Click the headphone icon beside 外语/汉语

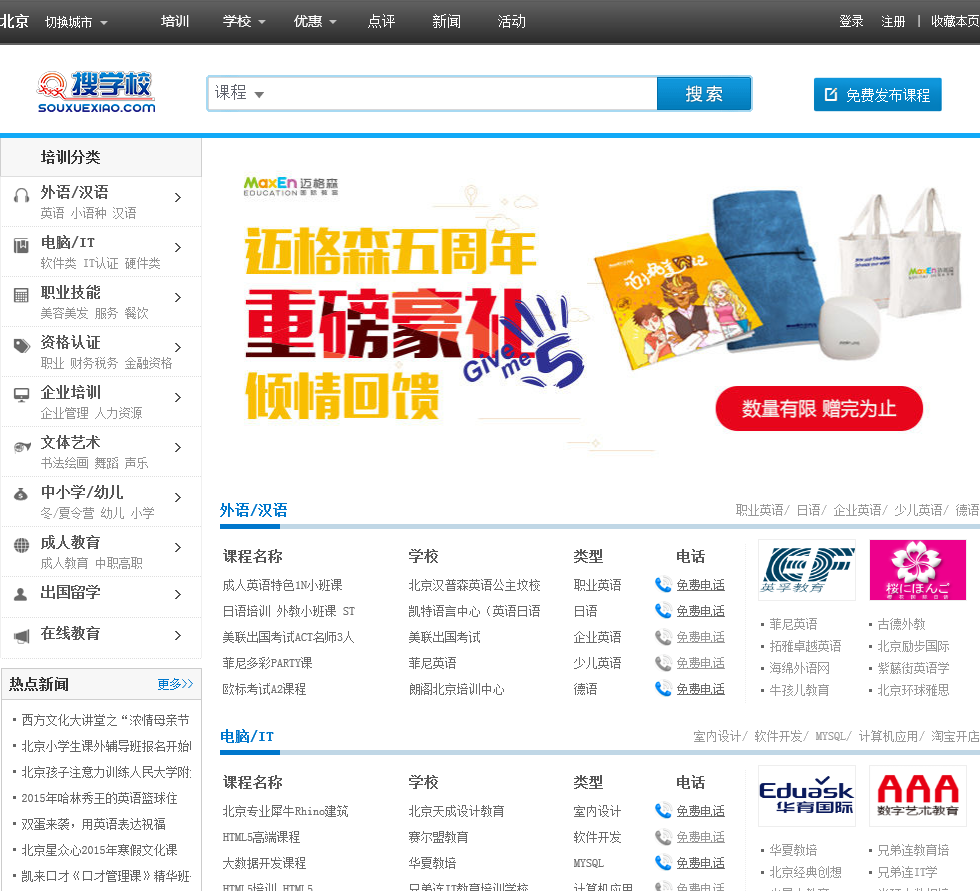coord(21,196)
